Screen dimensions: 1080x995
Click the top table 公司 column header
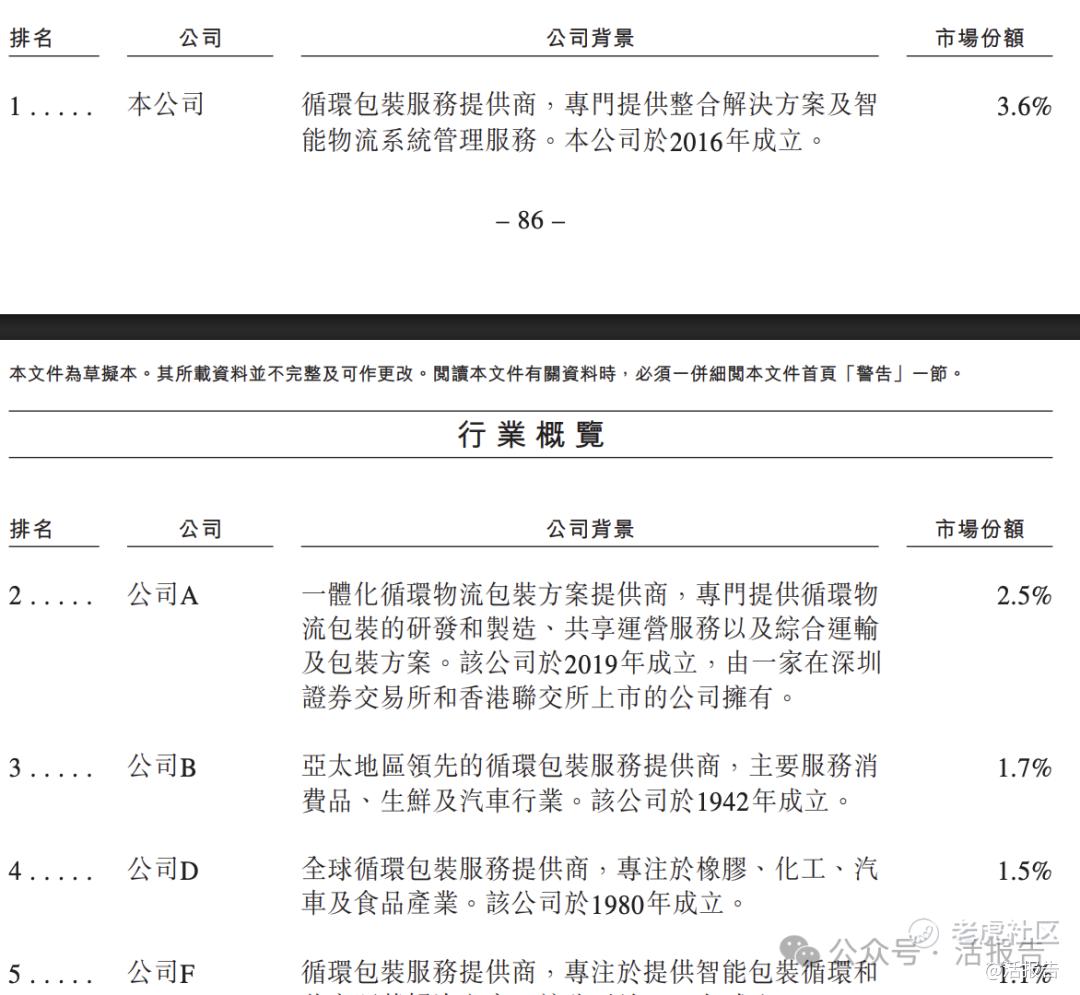click(200, 38)
